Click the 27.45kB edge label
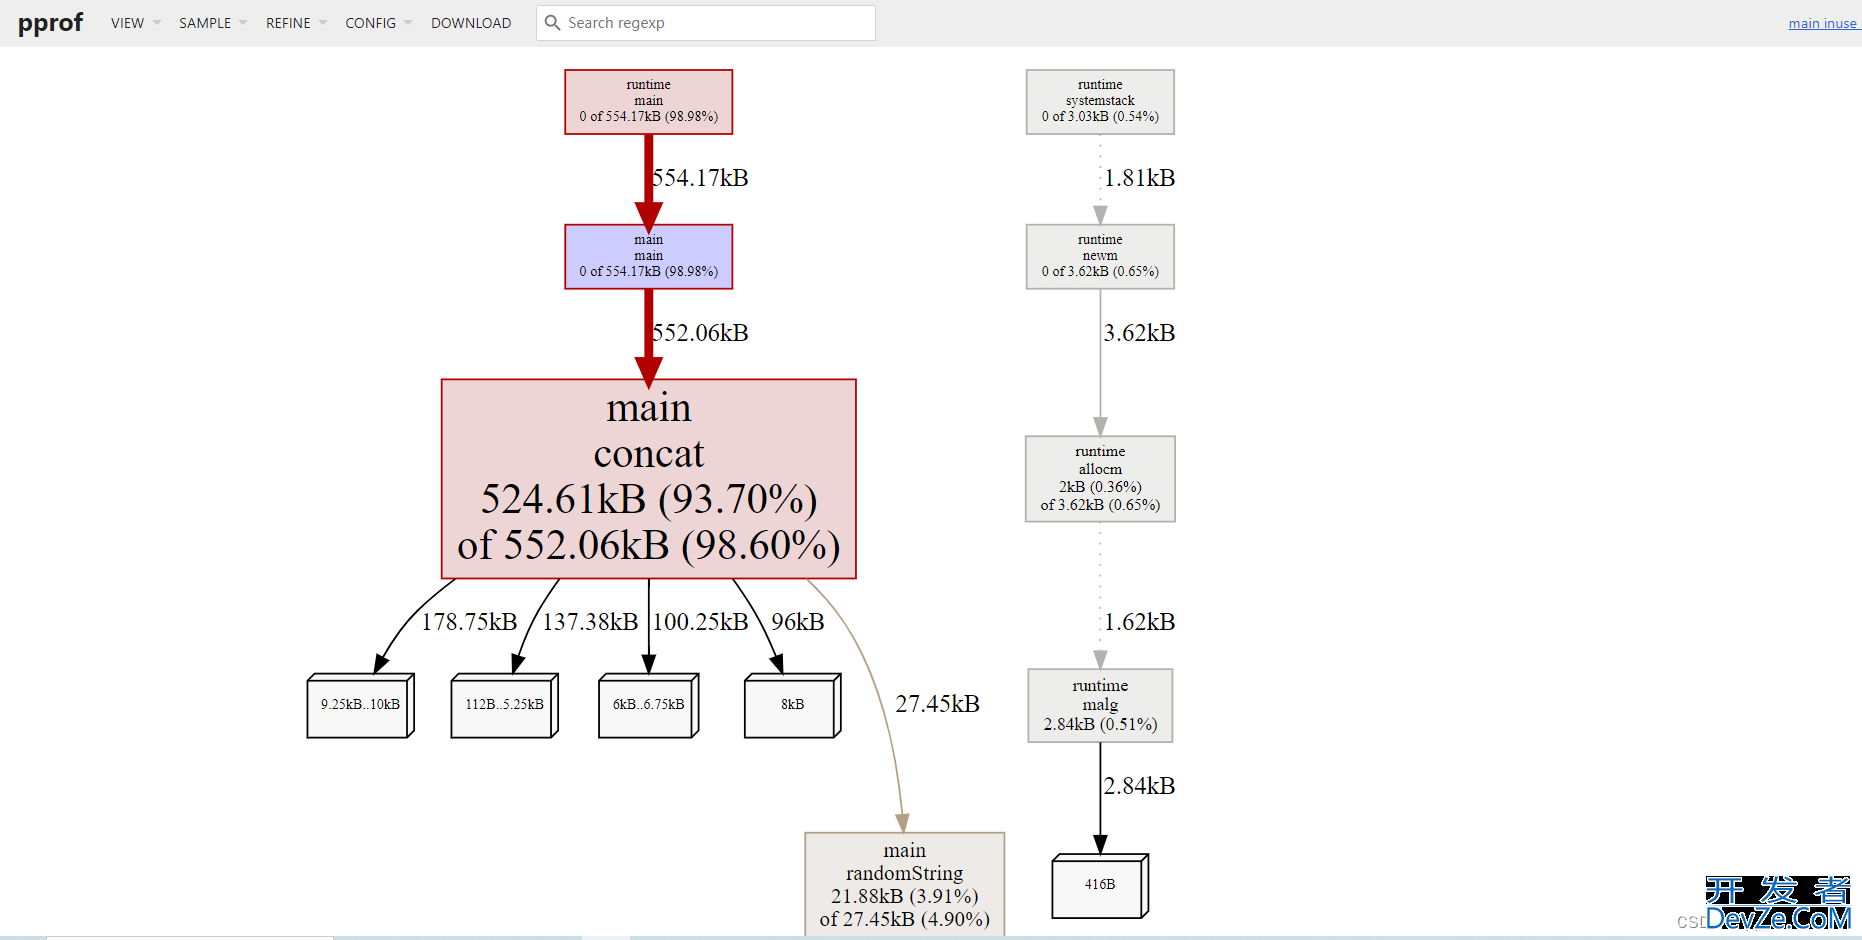This screenshot has height=940, width=1862. (x=937, y=704)
